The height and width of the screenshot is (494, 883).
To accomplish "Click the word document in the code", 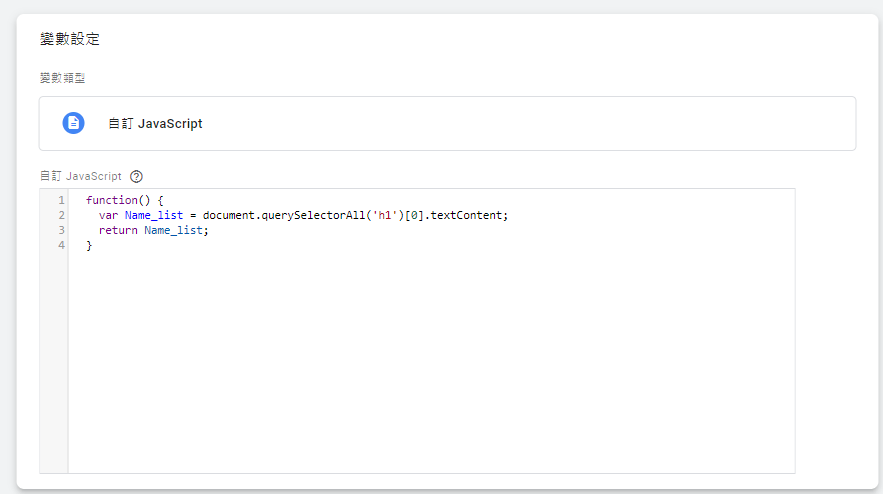I will (228, 215).
